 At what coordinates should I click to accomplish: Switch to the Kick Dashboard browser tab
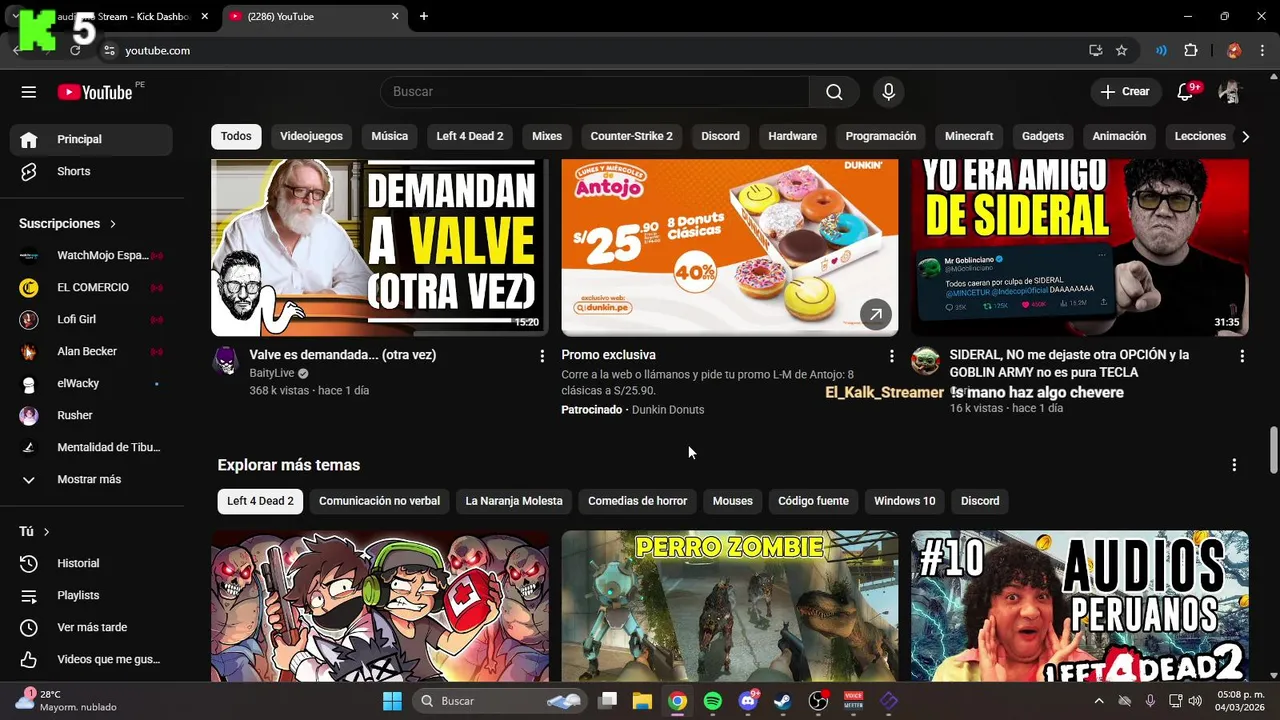pyautogui.click(x=120, y=17)
